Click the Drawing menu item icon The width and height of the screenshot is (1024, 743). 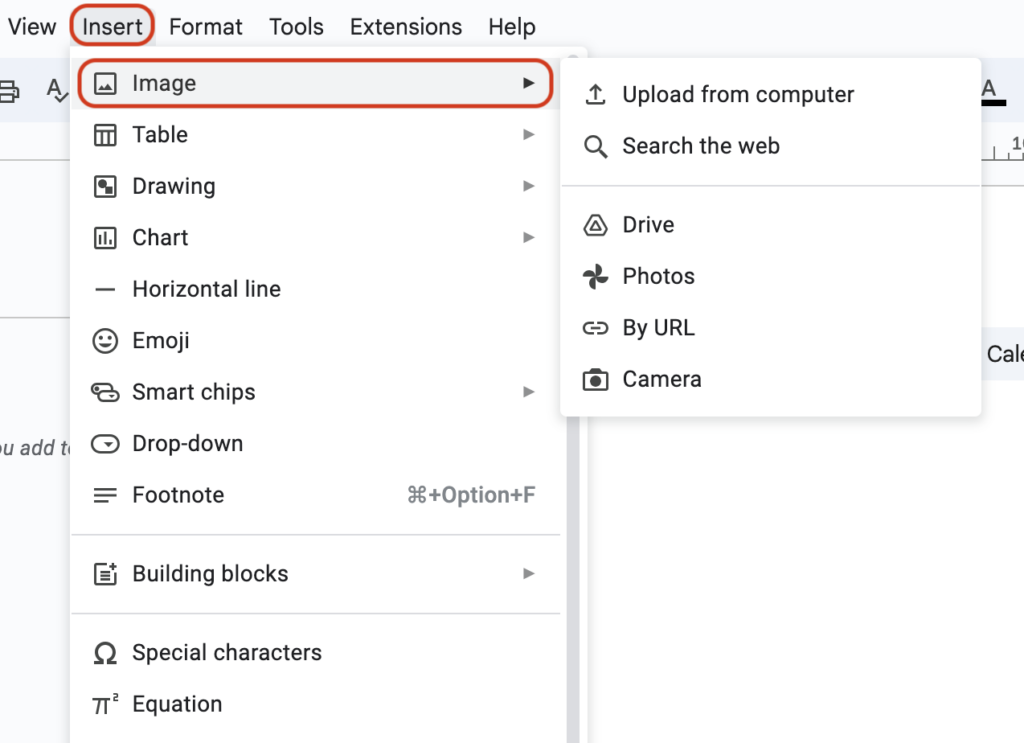[106, 186]
